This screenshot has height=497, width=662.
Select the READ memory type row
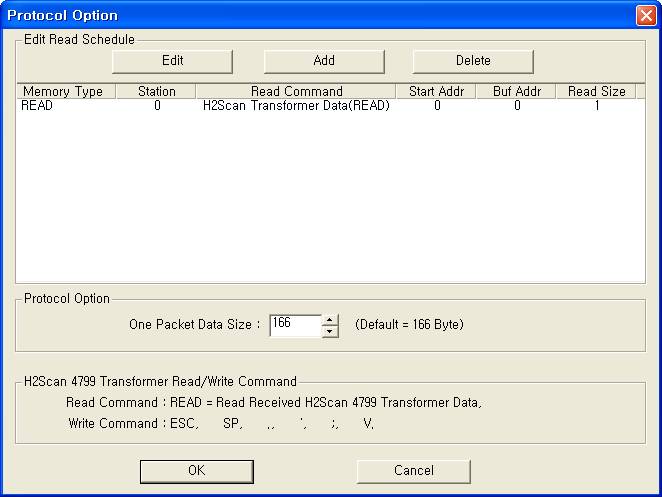click(37, 105)
